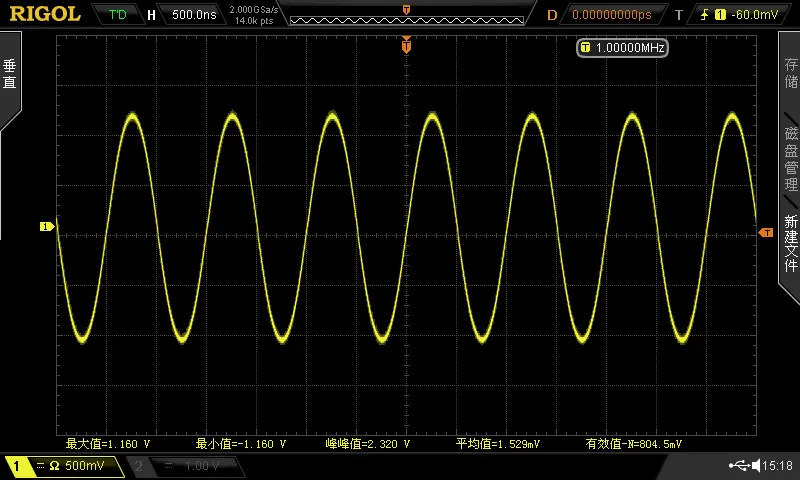Screen dimensions: 800x480
Task: Toggle channel 1 at 500mV
Action: click(x=63, y=466)
